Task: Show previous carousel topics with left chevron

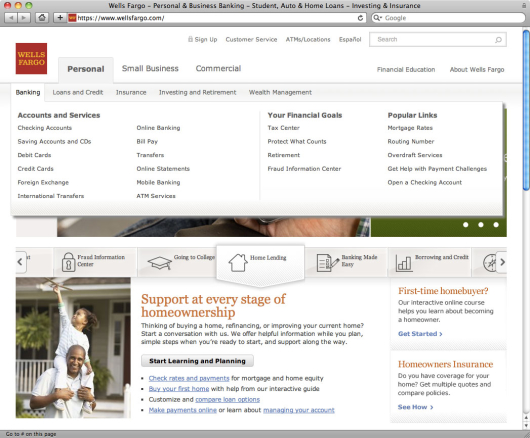Action: point(20,262)
